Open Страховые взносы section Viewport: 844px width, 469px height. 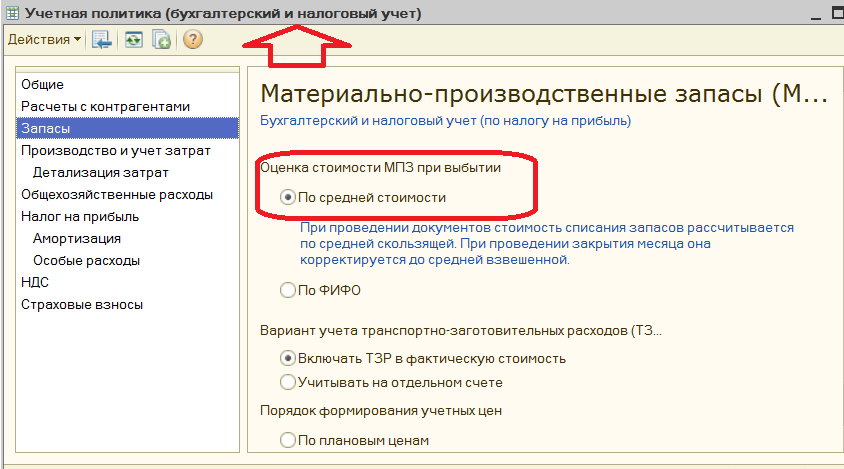click(x=128, y=305)
